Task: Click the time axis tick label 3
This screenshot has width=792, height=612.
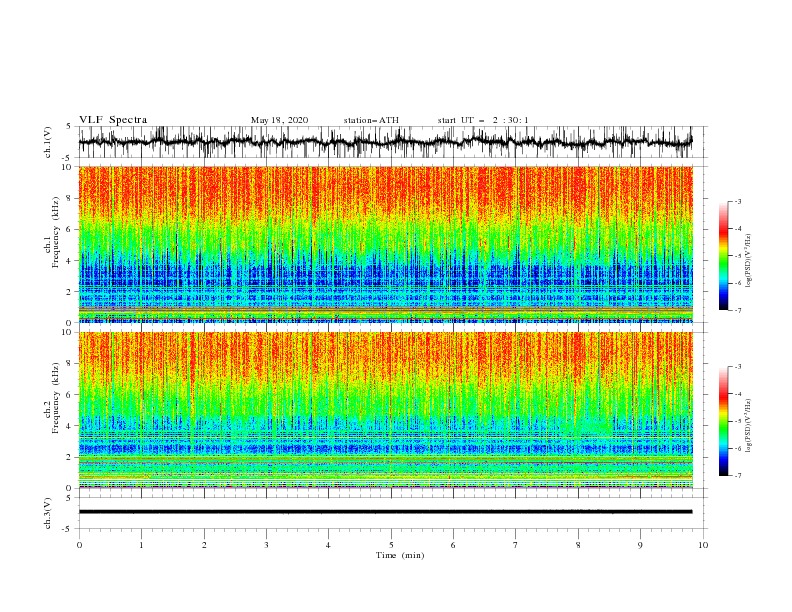Action: (x=267, y=545)
